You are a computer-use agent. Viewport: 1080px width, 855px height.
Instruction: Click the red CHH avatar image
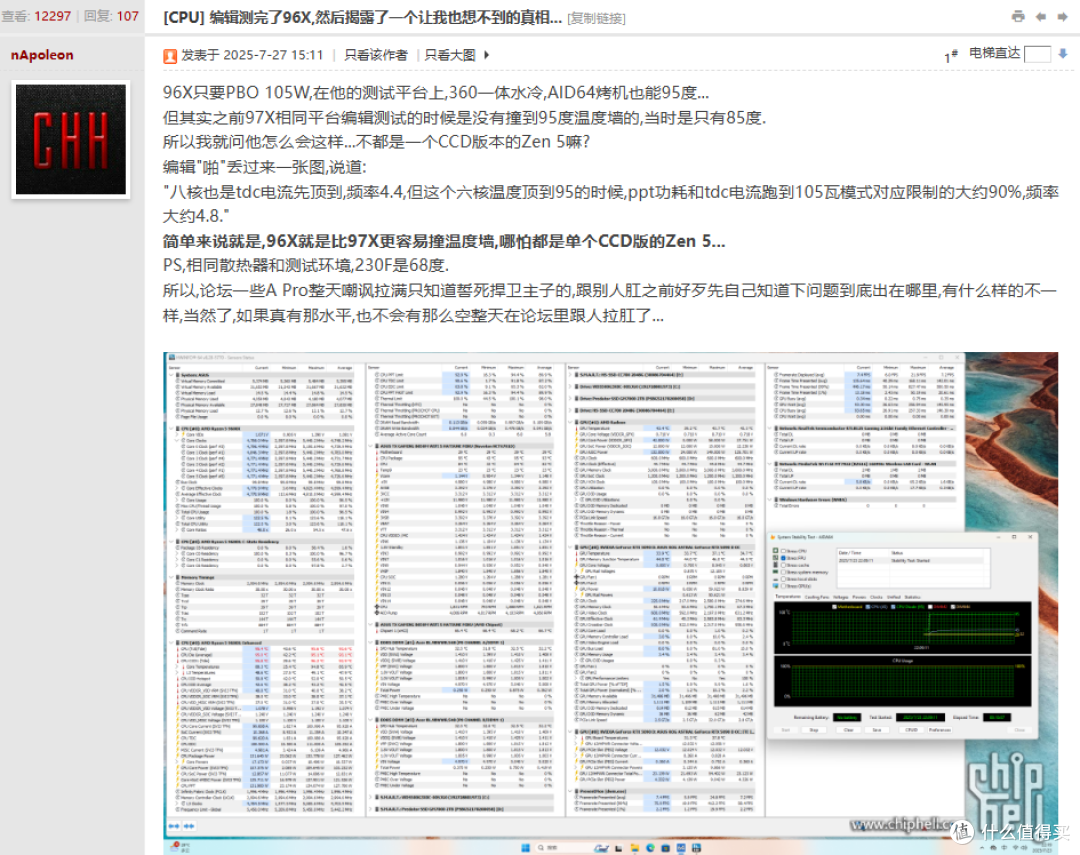(x=71, y=139)
